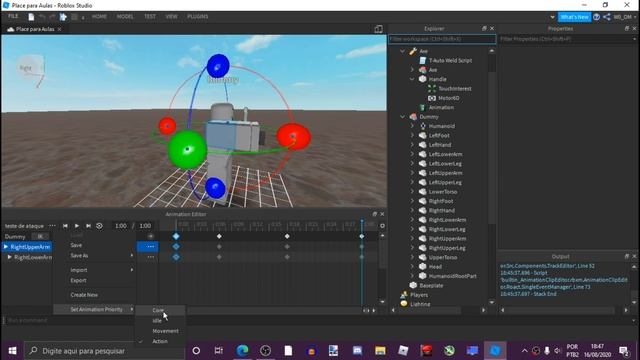Click the Lighting service icon
Screen dimensions: 640x360
(404, 304)
